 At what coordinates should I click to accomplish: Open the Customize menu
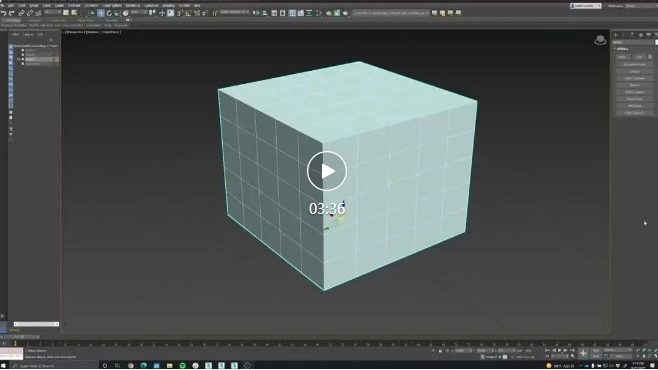(x=151, y=5)
